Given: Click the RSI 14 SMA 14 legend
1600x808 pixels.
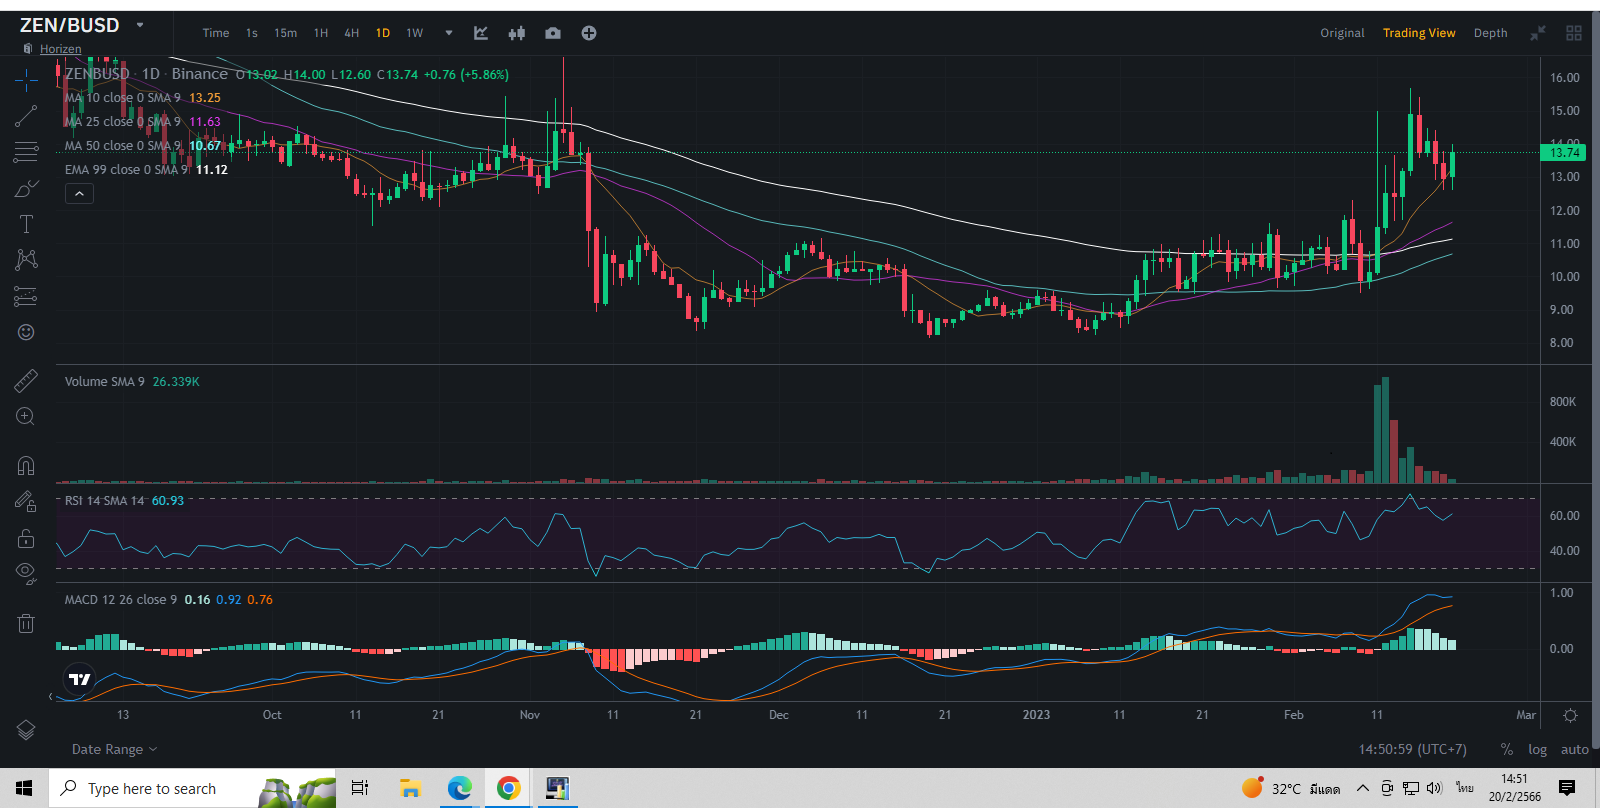Looking at the screenshot, I should click(x=124, y=501).
